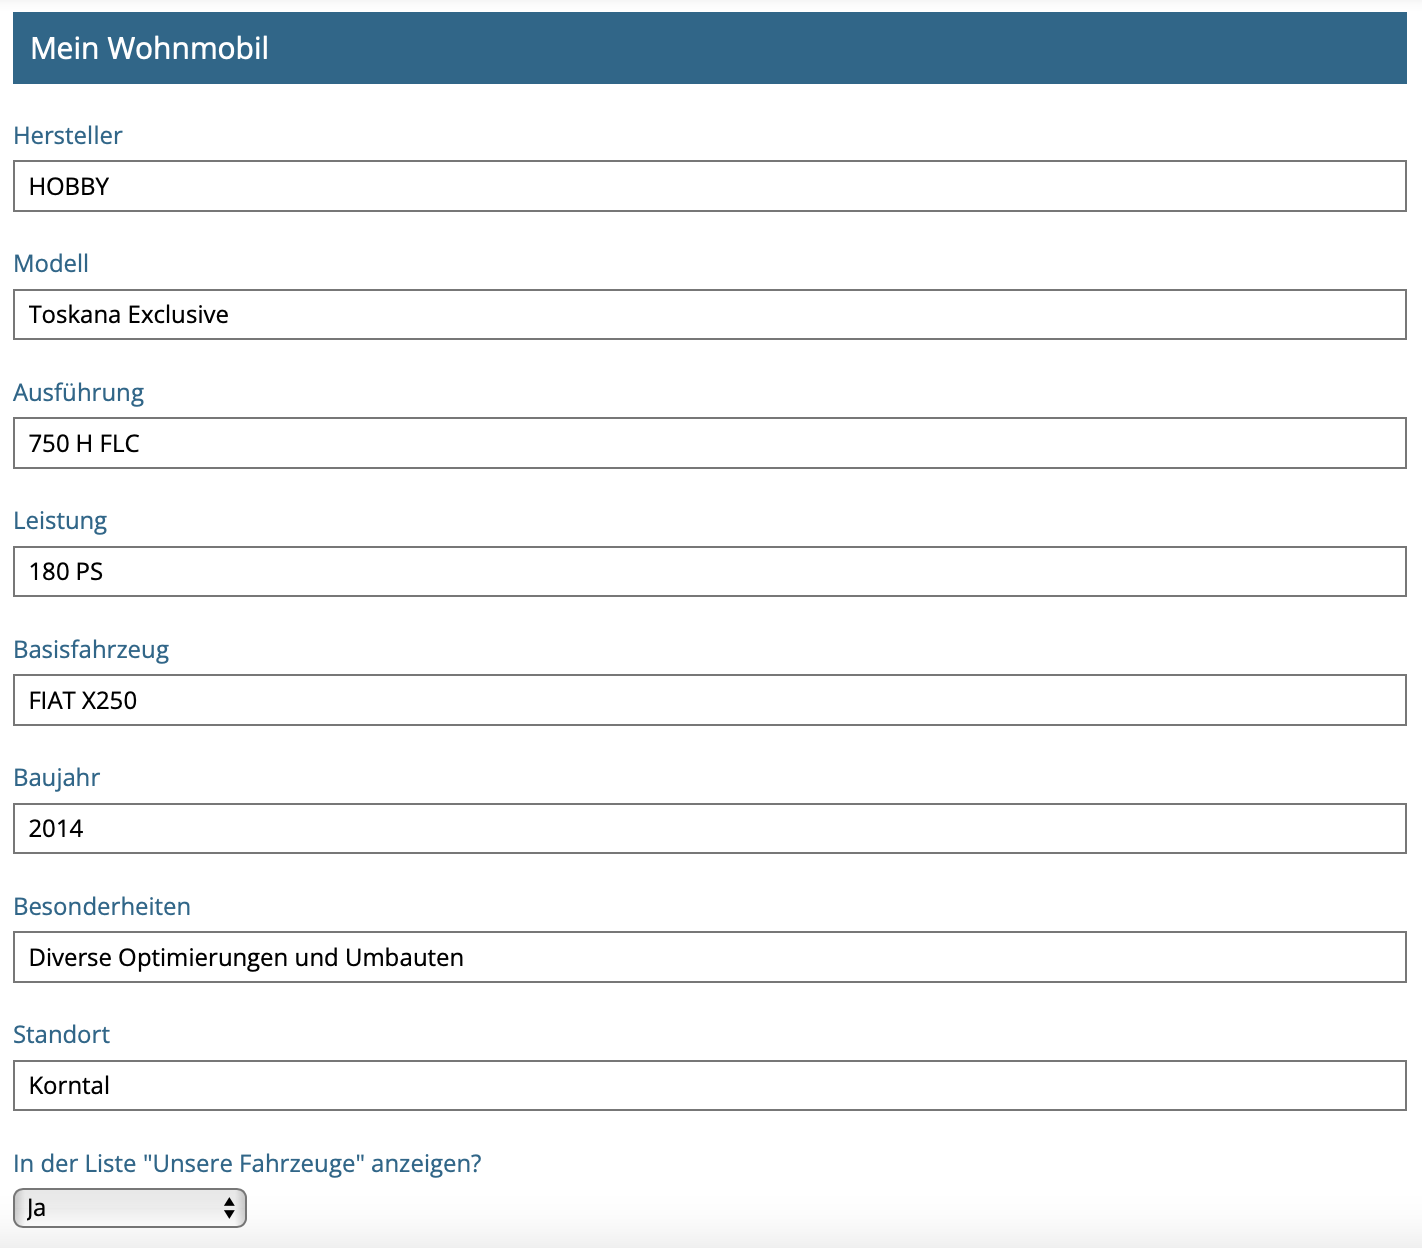
Task: Focus the Modell field with Toskana Exclusive
Action: click(x=709, y=315)
